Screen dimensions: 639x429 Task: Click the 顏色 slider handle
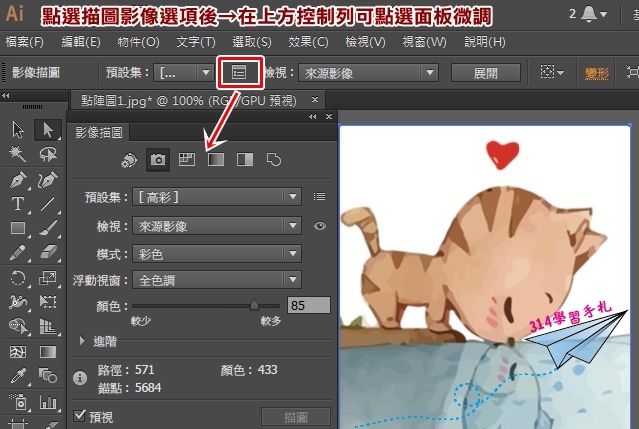click(x=254, y=305)
